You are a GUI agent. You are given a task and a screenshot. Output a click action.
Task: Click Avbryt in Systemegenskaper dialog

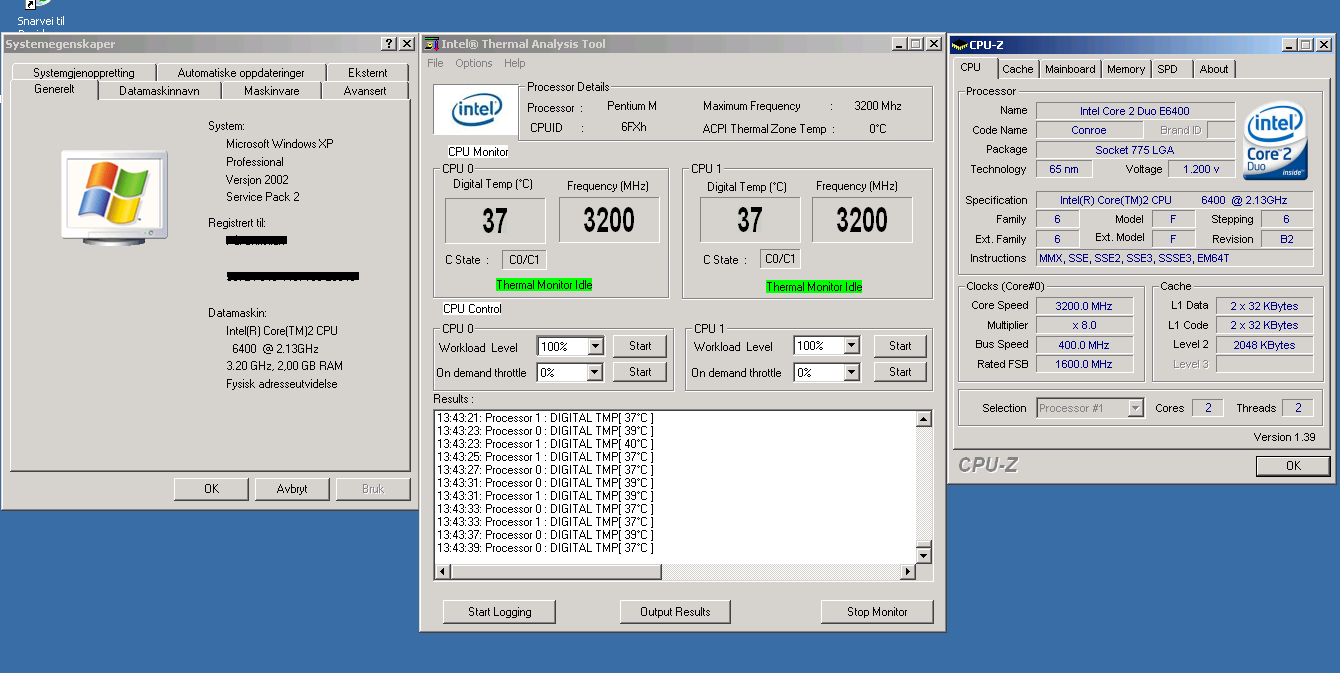[x=292, y=489]
